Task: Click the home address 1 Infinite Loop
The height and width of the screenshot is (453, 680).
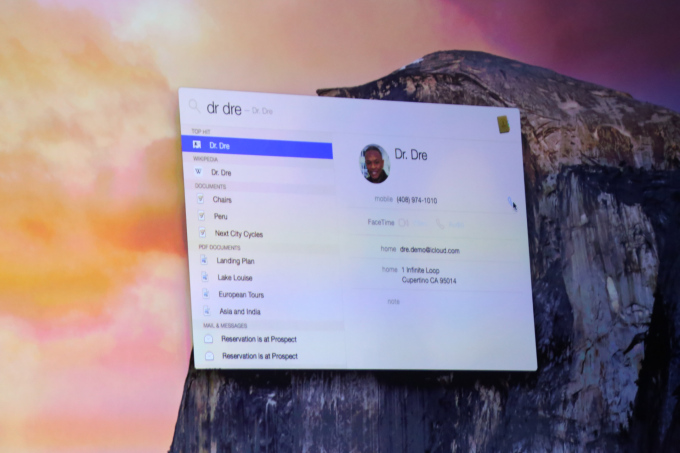Action: 429,275
